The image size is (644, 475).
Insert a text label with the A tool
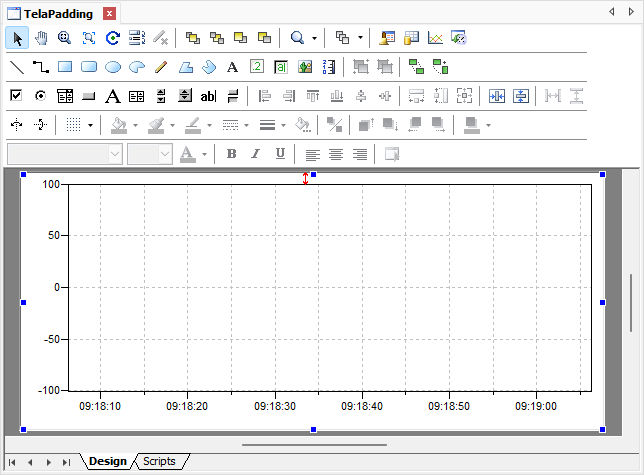[232, 67]
